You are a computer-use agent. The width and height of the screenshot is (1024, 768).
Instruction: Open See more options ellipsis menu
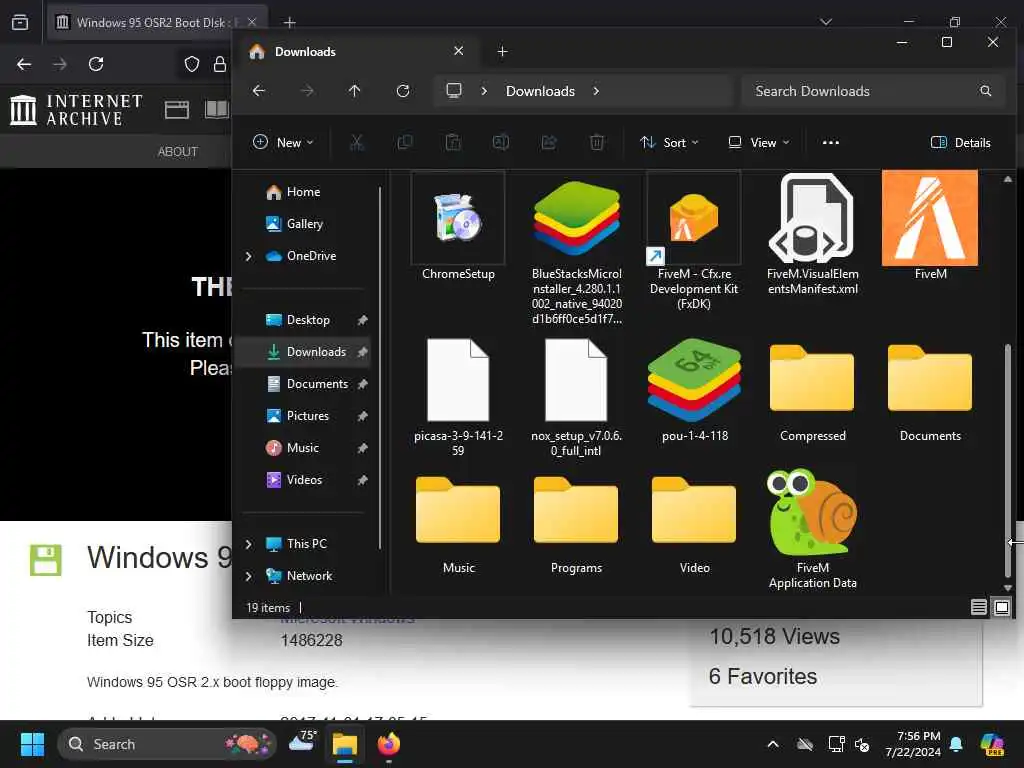[831, 142]
